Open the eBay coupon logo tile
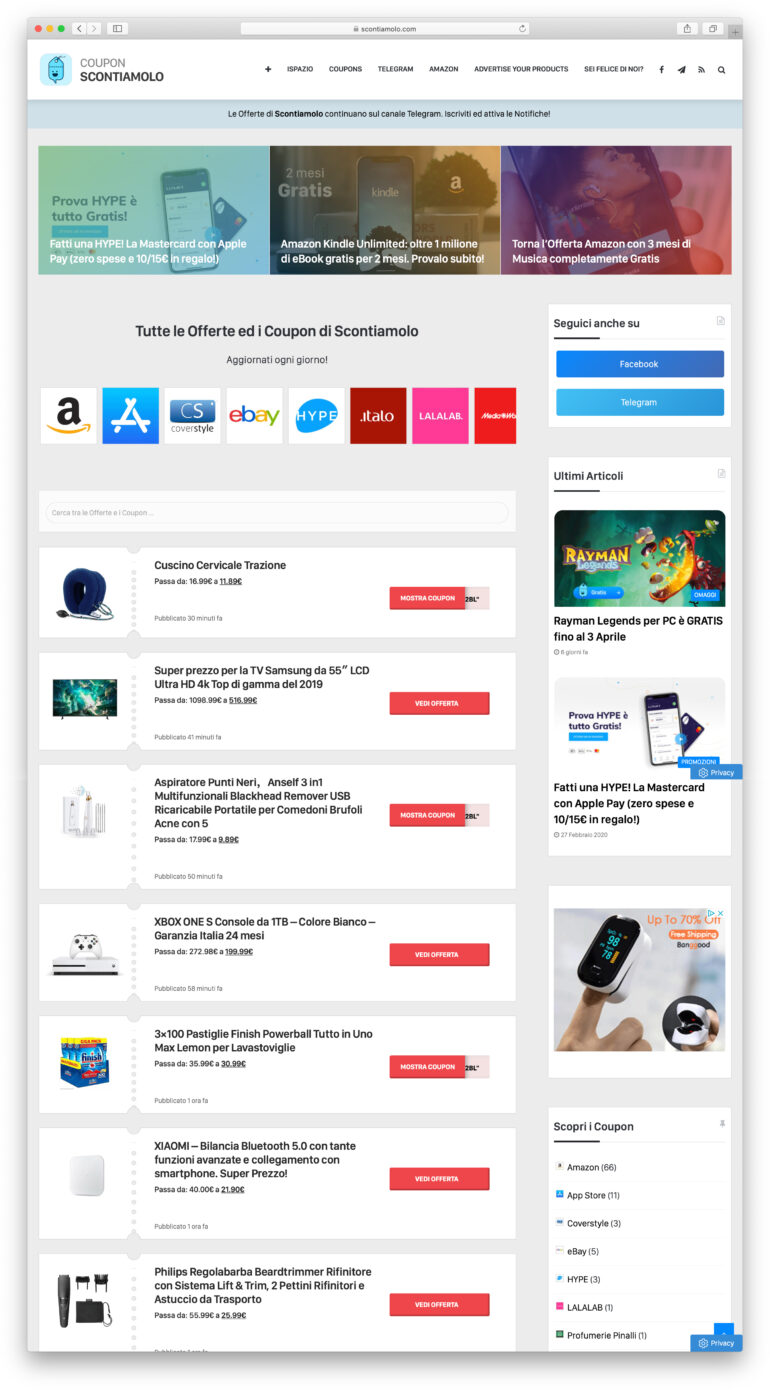770x1390 pixels. 254,416
